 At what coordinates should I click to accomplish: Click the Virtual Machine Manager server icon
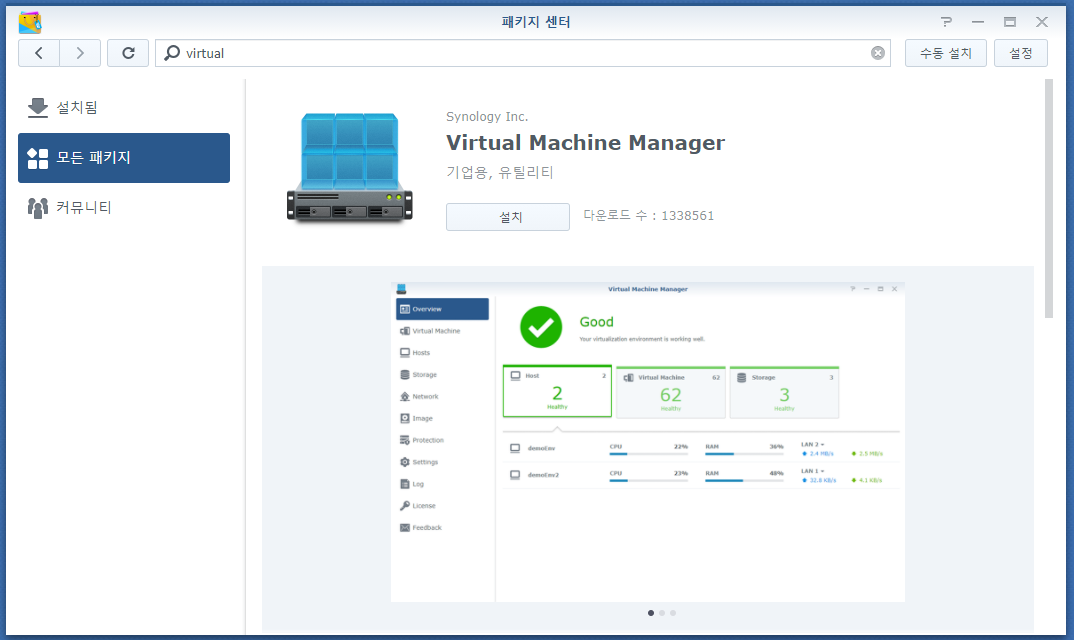click(x=349, y=168)
